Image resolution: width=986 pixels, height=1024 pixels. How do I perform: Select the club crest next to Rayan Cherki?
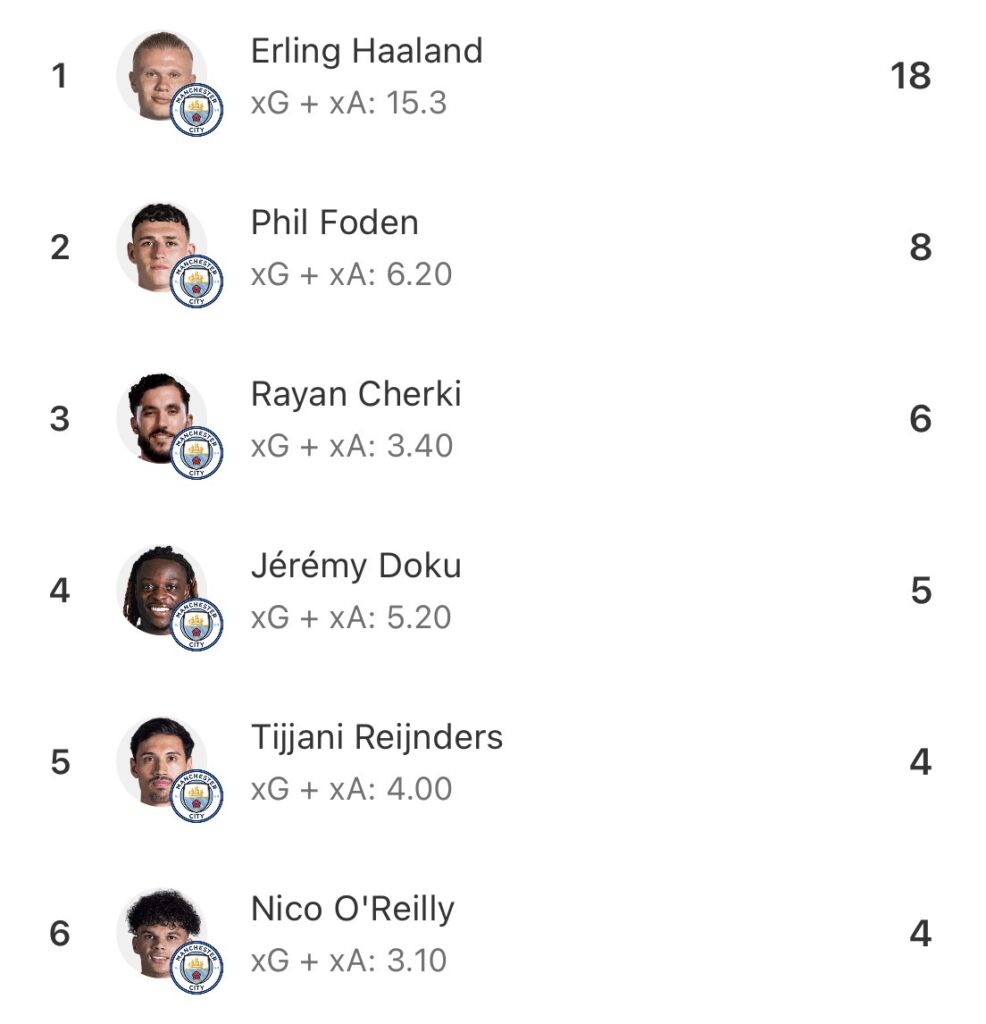196,453
